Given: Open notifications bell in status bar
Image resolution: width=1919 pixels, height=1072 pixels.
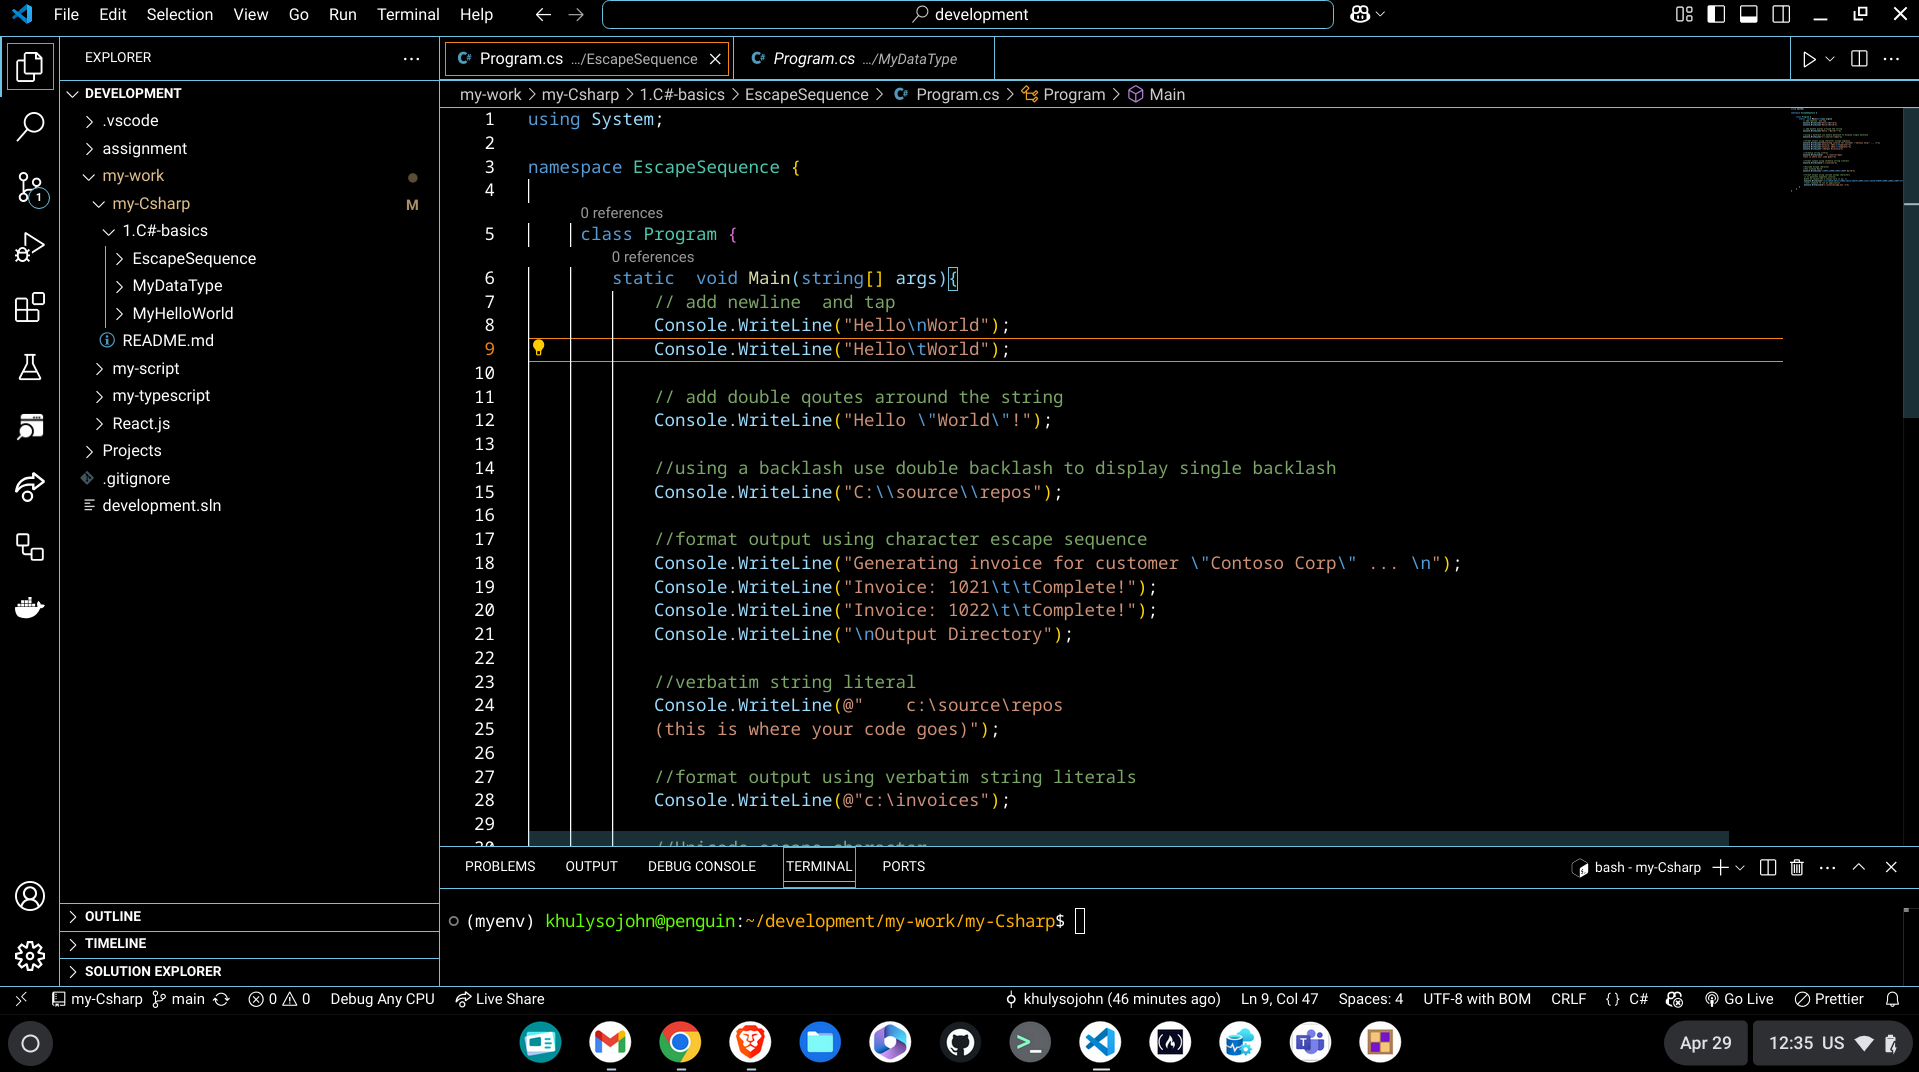Looking at the screenshot, I should click(x=1892, y=999).
